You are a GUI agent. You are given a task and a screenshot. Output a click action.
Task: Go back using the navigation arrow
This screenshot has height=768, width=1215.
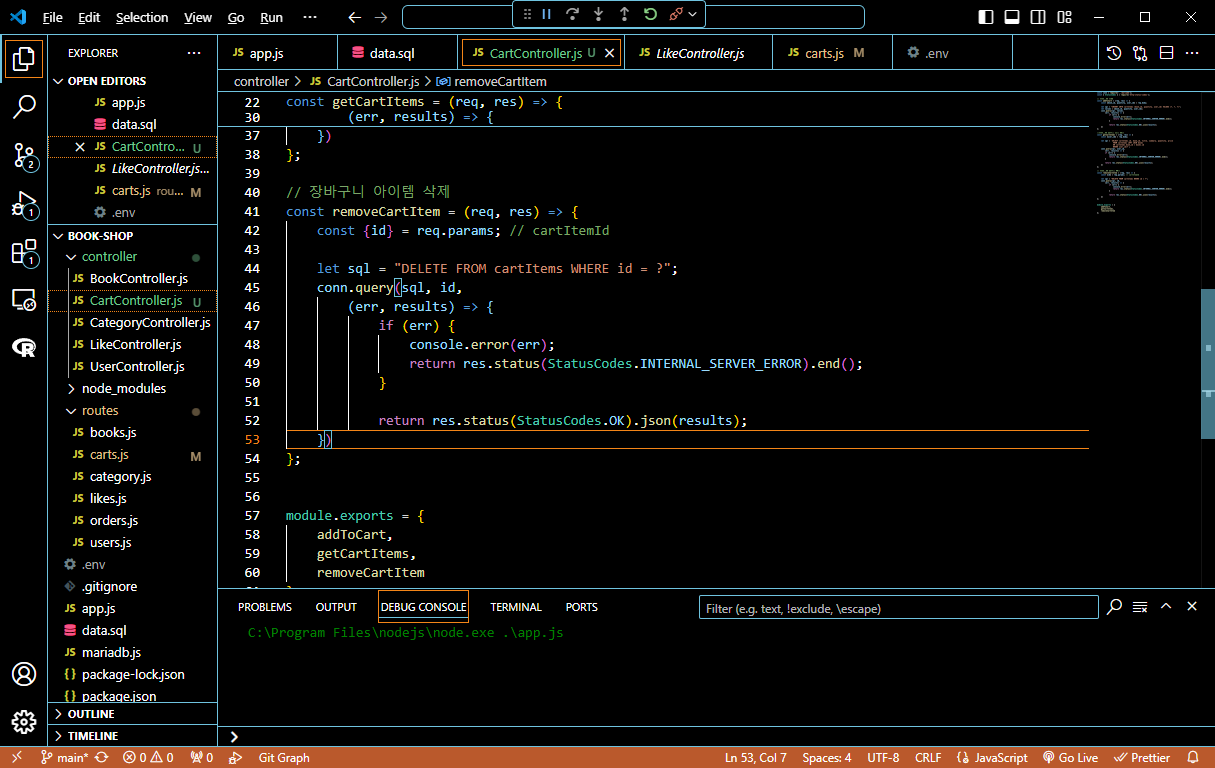pos(355,17)
